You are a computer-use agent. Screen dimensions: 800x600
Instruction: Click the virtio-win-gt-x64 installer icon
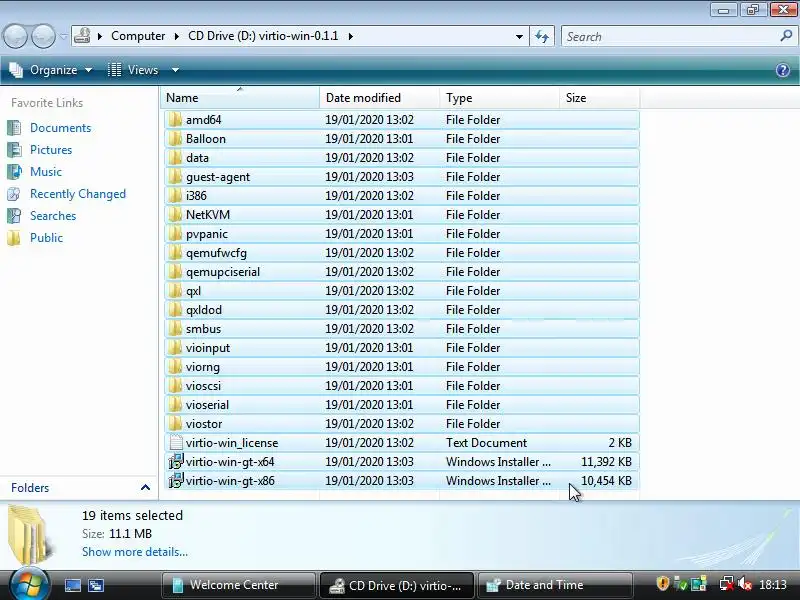point(176,462)
